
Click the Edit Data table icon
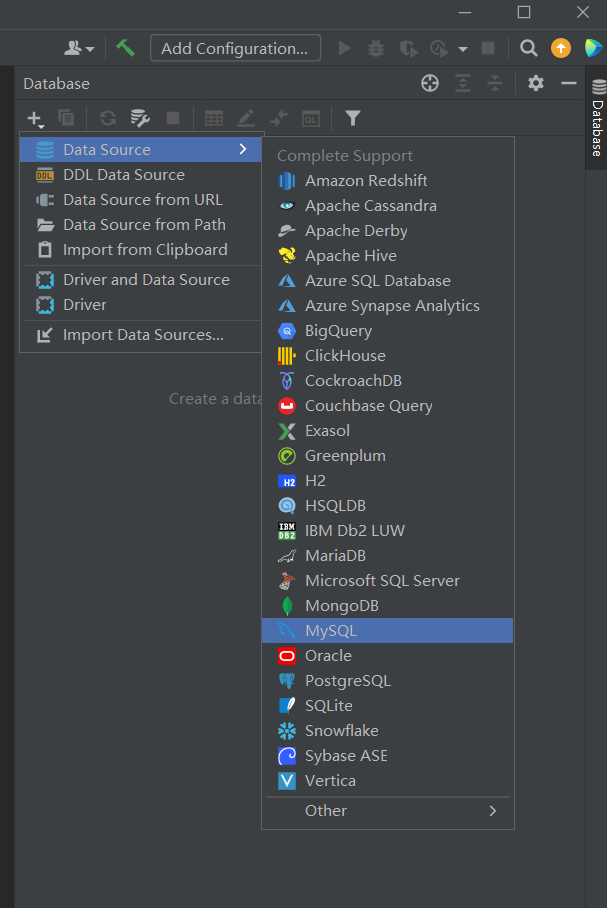click(x=214, y=118)
